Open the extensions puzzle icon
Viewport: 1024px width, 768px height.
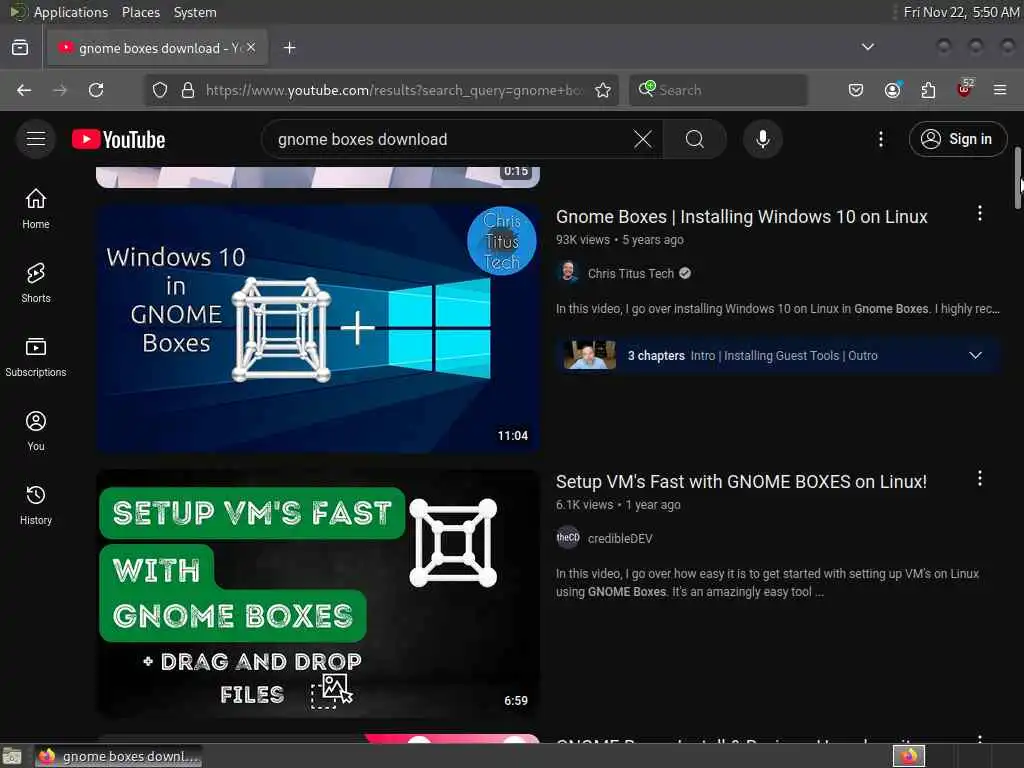pos(928,90)
